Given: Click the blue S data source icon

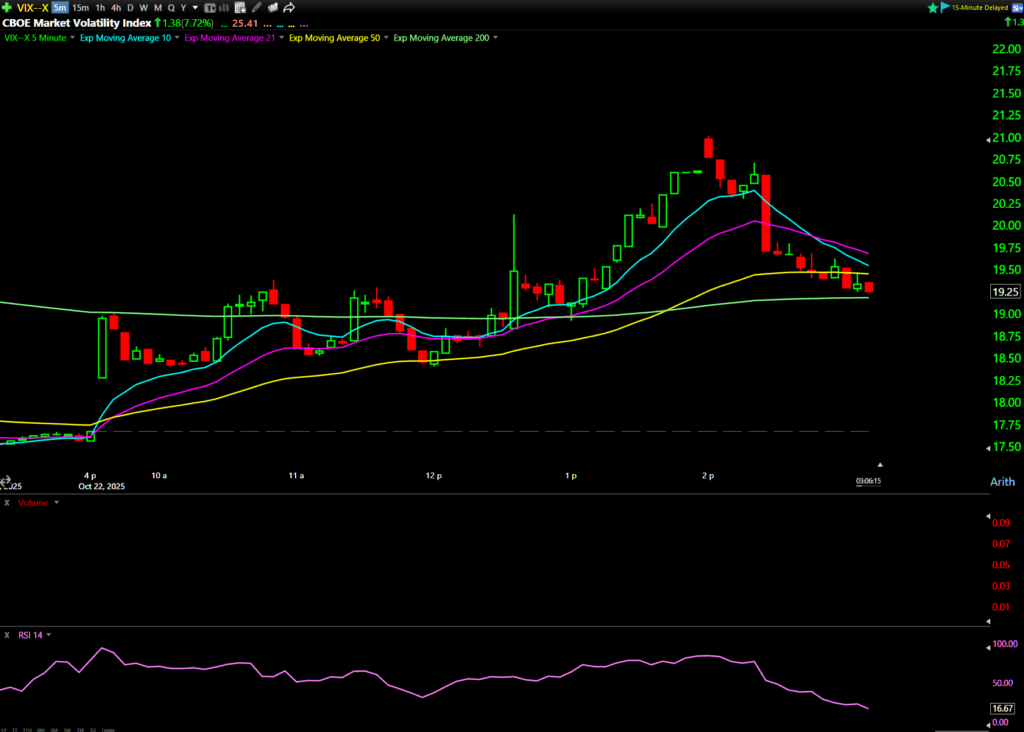Looking at the screenshot, I should click(x=1015, y=8).
